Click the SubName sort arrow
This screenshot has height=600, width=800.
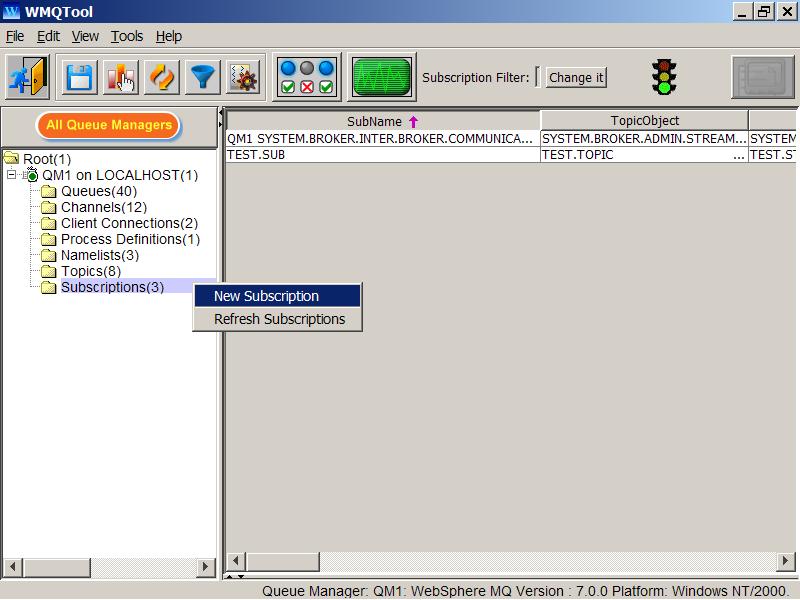point(413,121)
